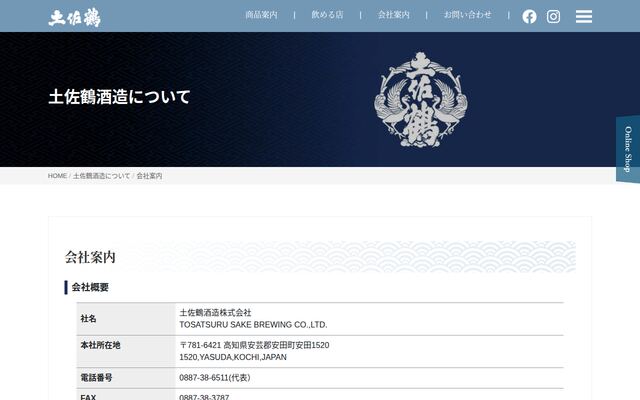The width and height of the screenshot is (640, 400).
Task: Select the 電話番号 table label
Action: pyautogui.click(x=96, y=378)
